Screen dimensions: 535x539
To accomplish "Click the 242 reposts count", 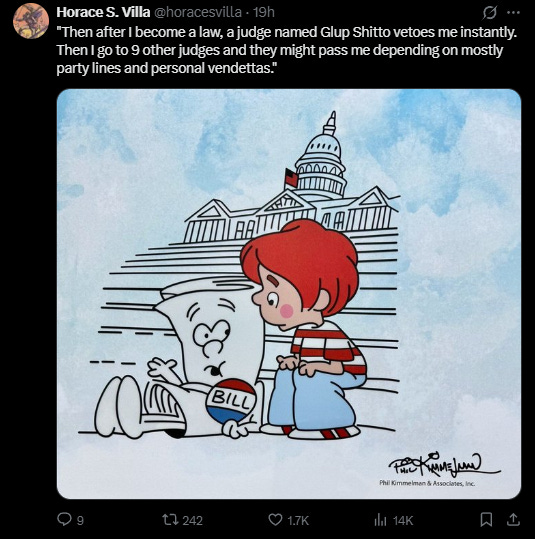I will click(193, 520).
